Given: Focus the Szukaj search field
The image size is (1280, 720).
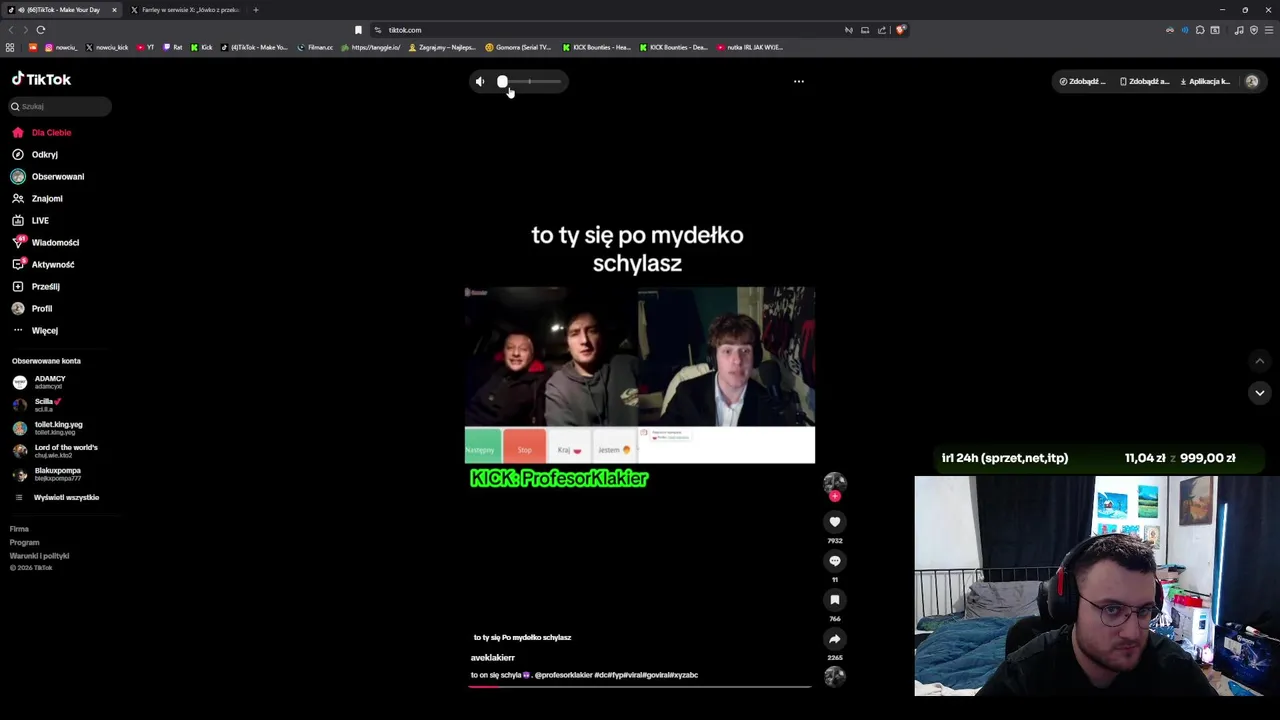Looking at the screenshot, I should tap(60, 106).
